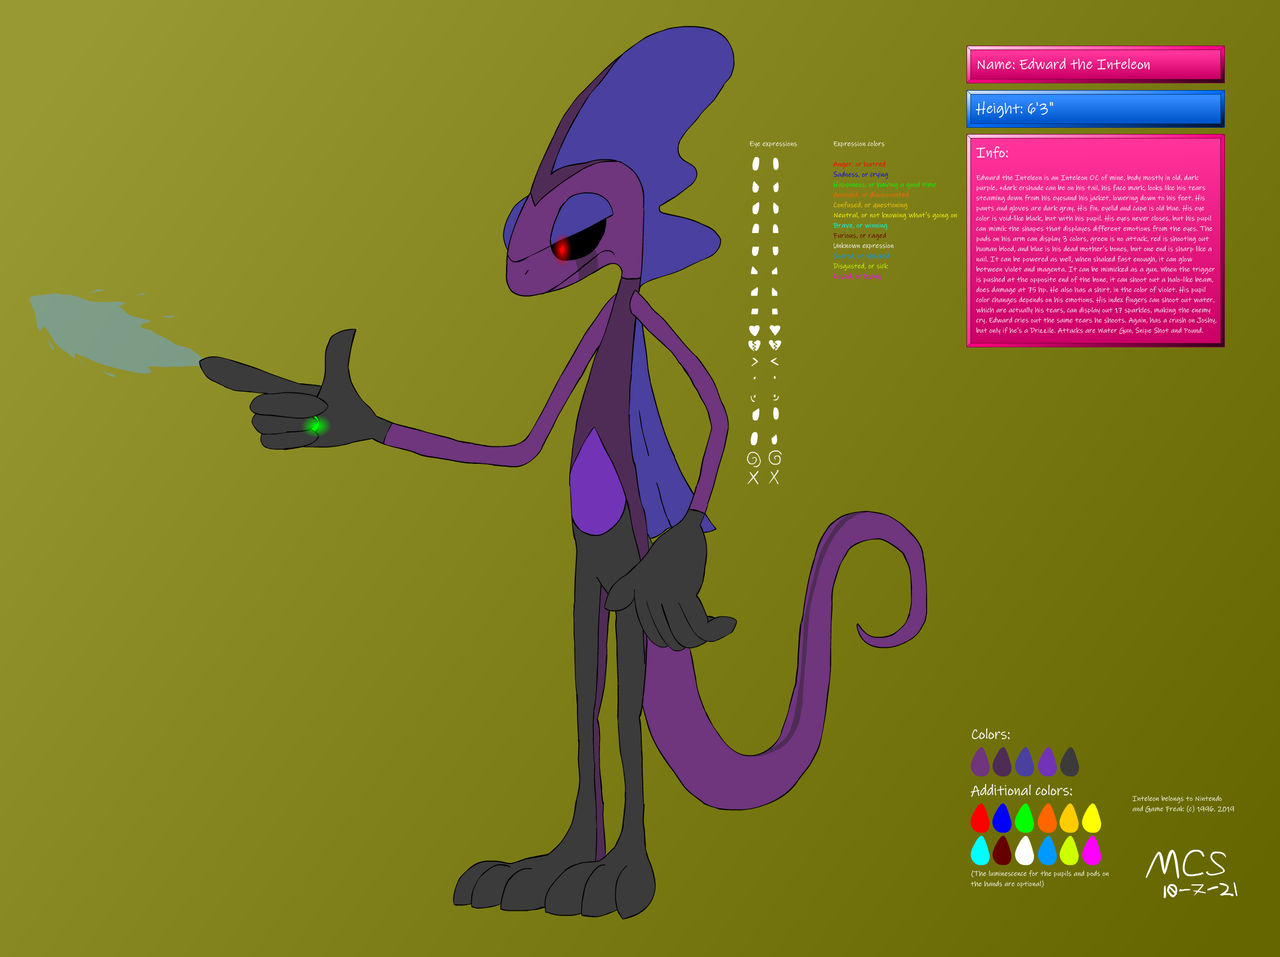Pick the cyan additional color swatch
Image resolution: width=1280 pixels, height=957 pixels.
[980, 850]
